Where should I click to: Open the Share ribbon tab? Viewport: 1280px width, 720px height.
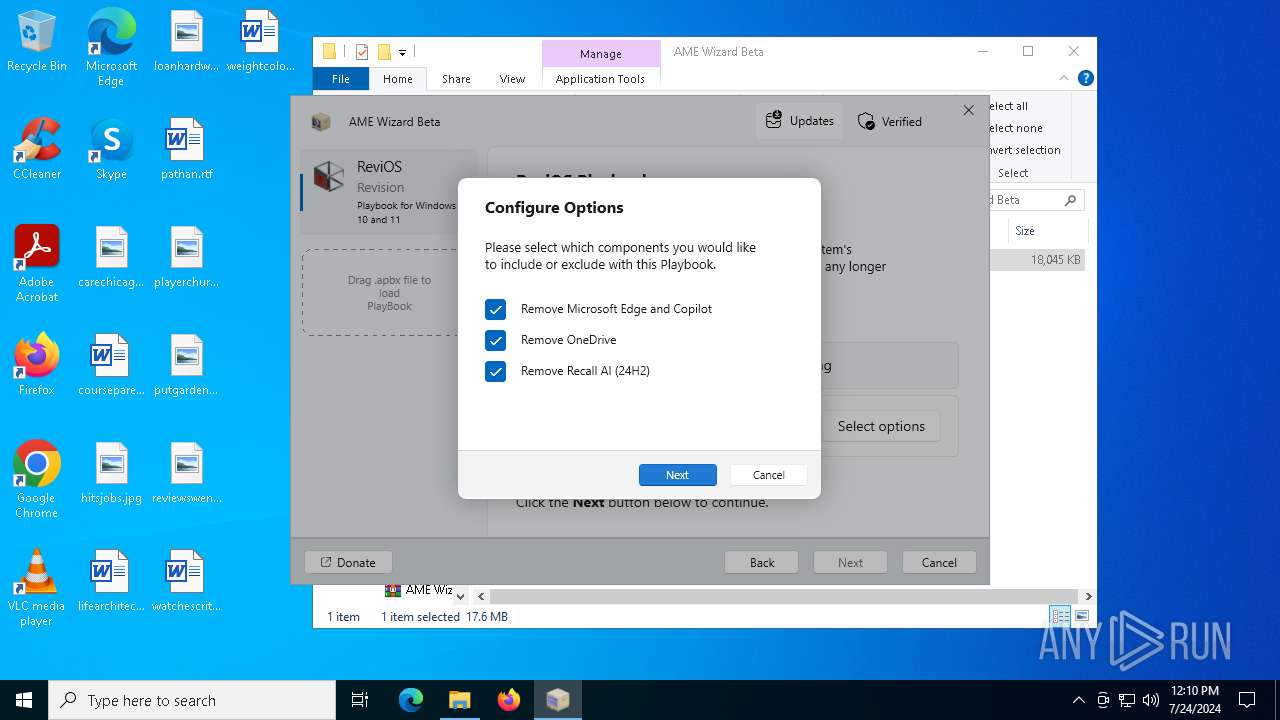(x=456, y=79)
